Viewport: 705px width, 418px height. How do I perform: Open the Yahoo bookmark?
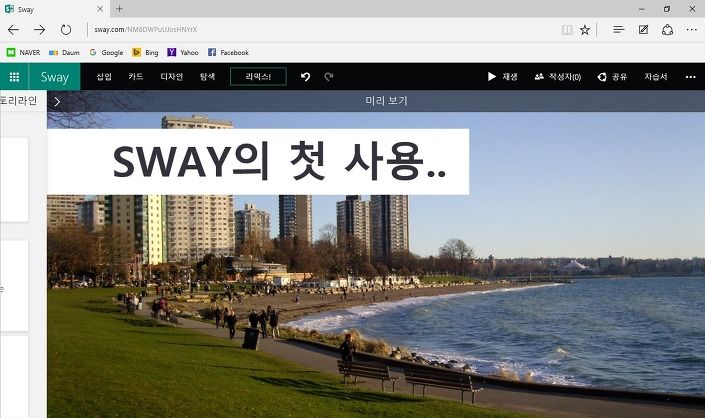click(x=183, y=53)
